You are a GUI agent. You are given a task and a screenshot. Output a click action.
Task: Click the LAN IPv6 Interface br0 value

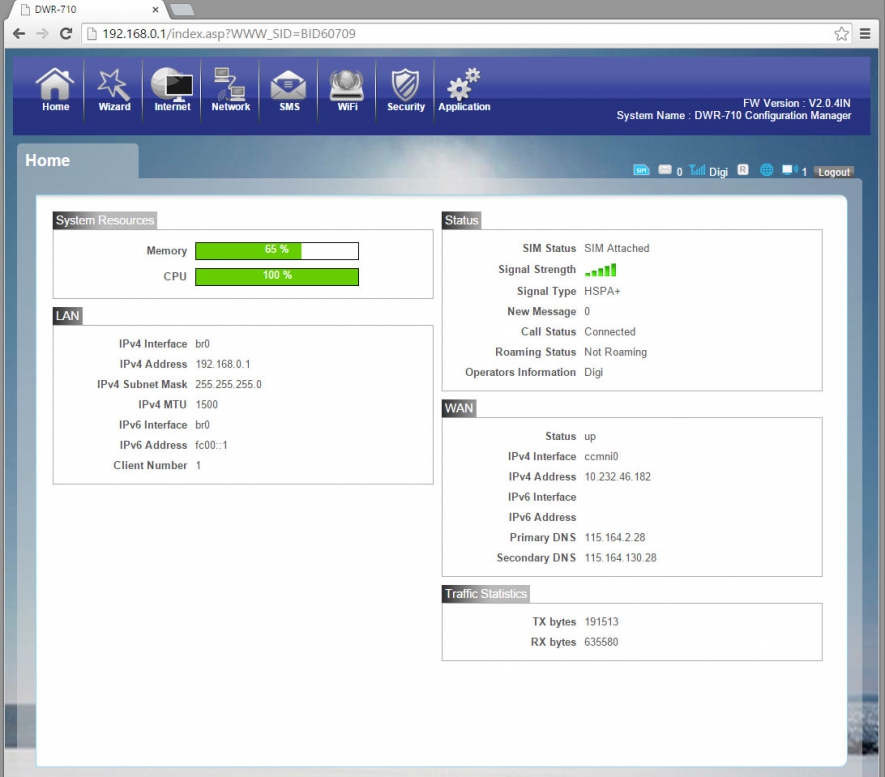point(202,425)
